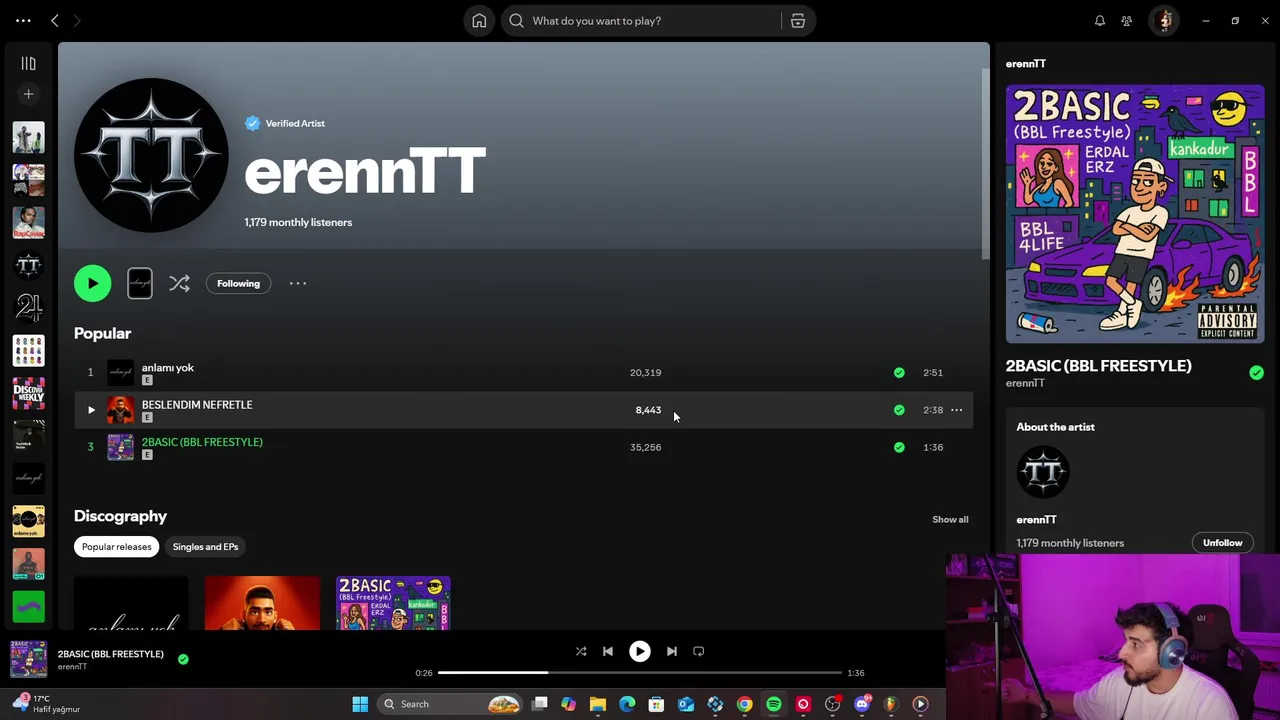Viewport: 1280px width, 720px height.
Task: Open 2BASIC release in Discography
Action: 393,603
